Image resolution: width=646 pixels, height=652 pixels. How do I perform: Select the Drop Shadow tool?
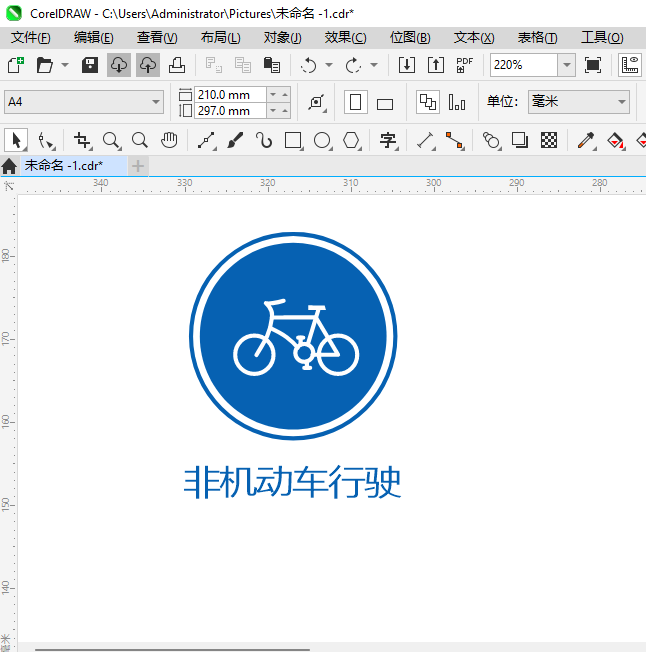(x=520, y=141)
